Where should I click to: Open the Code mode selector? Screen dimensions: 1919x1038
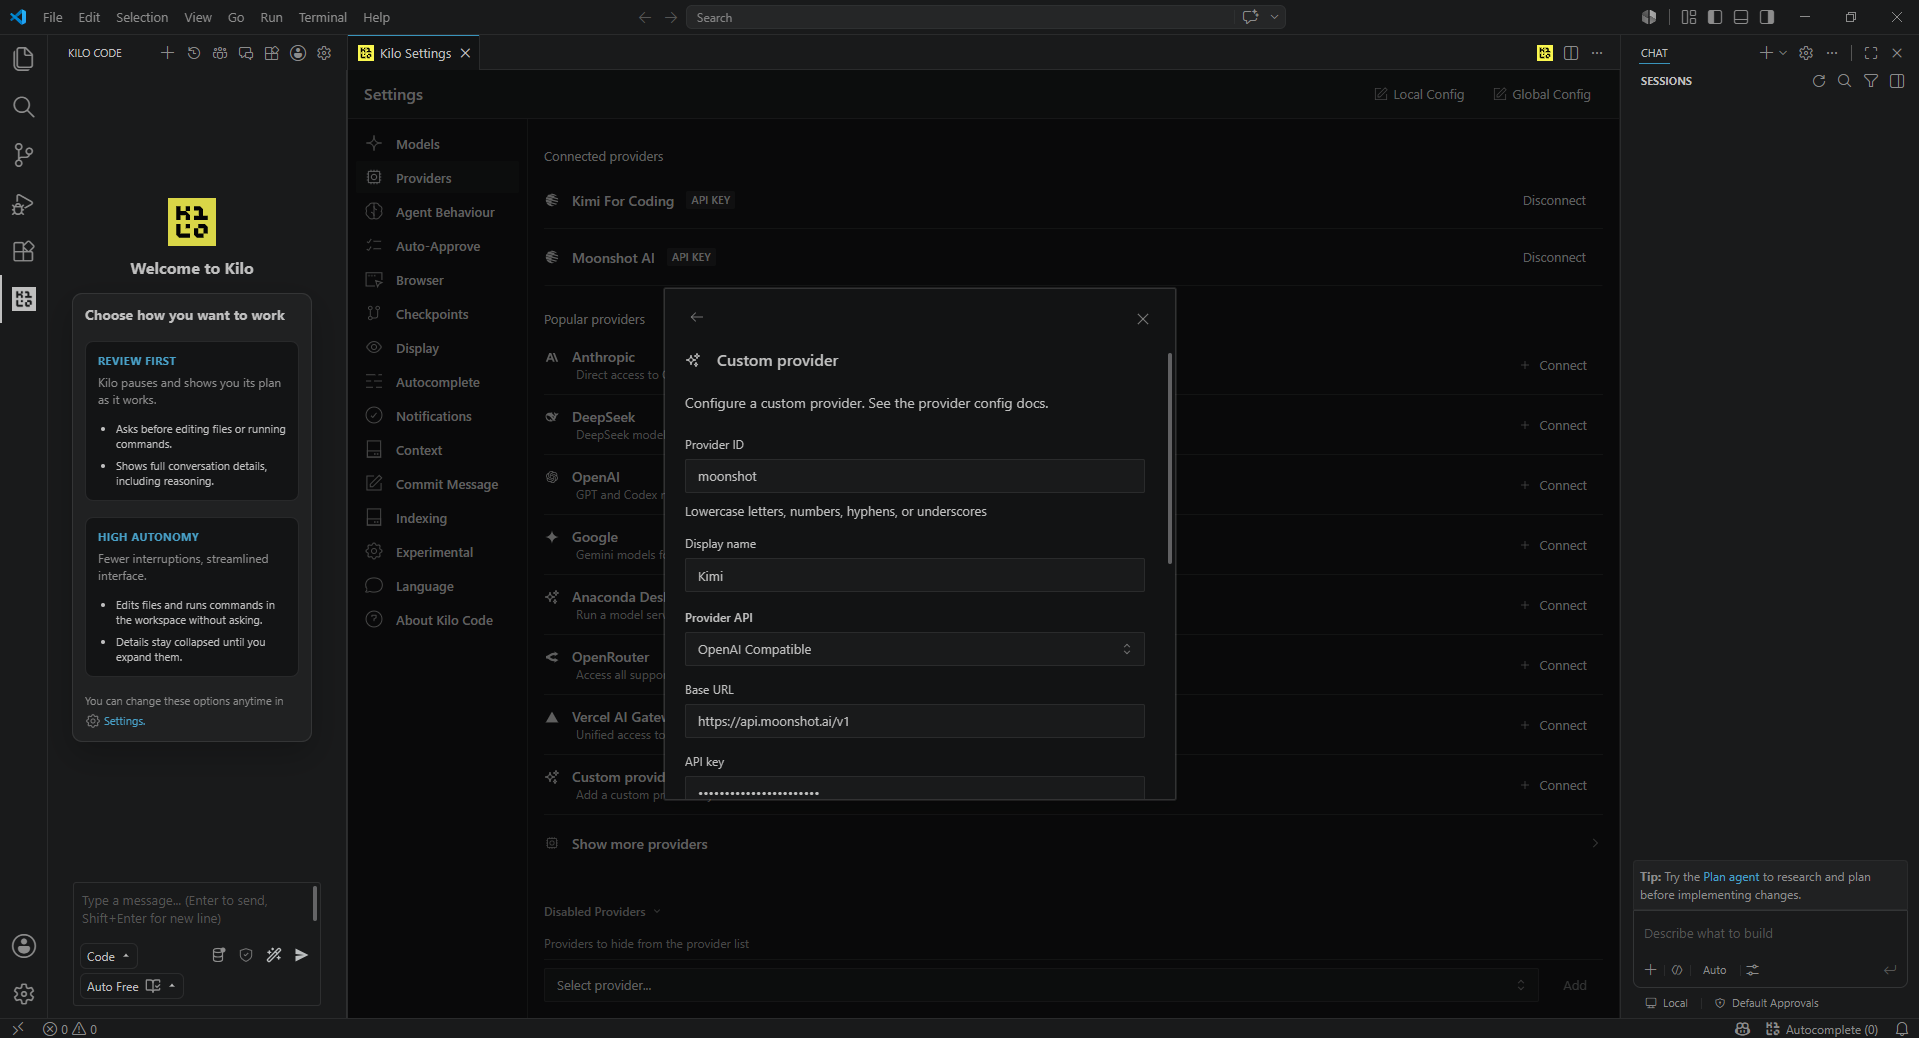pyautogui.click(x=108, y=956)
